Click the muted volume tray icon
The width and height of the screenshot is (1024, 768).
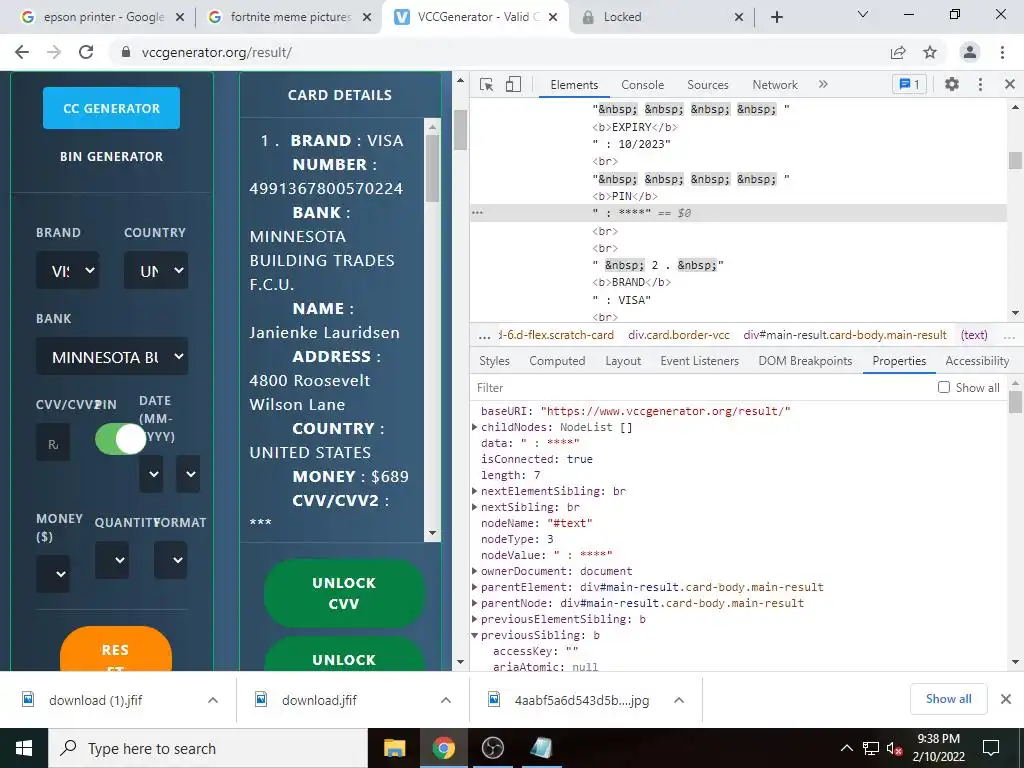pyautogui.click(x=894, y=748)
